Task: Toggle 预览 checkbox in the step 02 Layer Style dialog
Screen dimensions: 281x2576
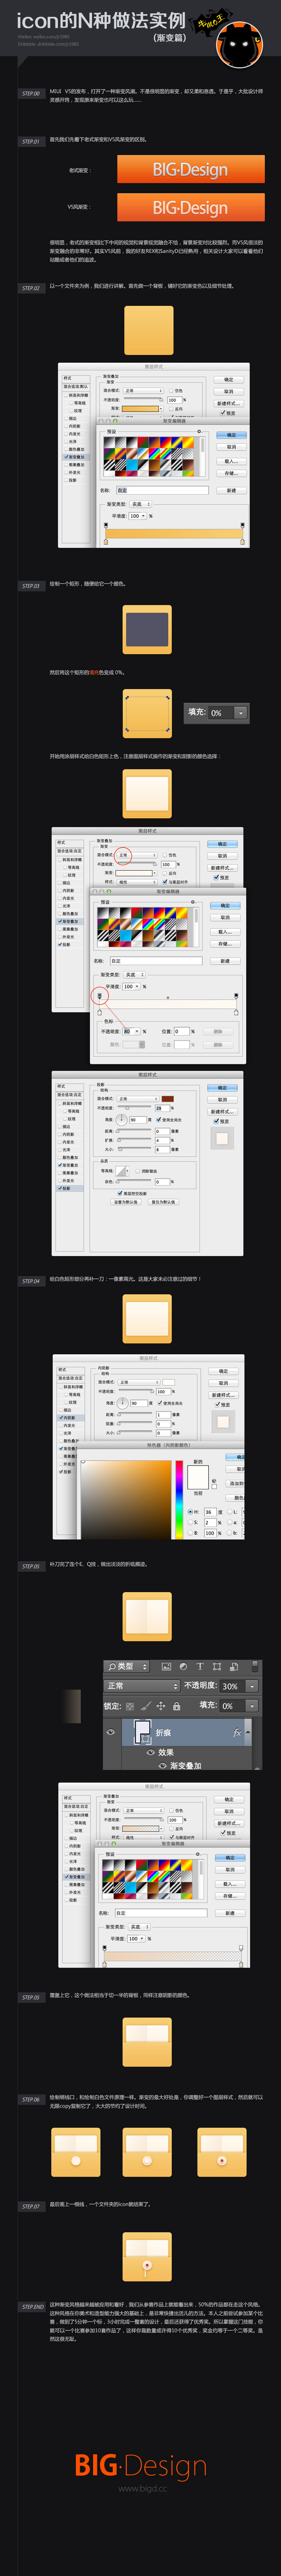Action: coord(222,413)
